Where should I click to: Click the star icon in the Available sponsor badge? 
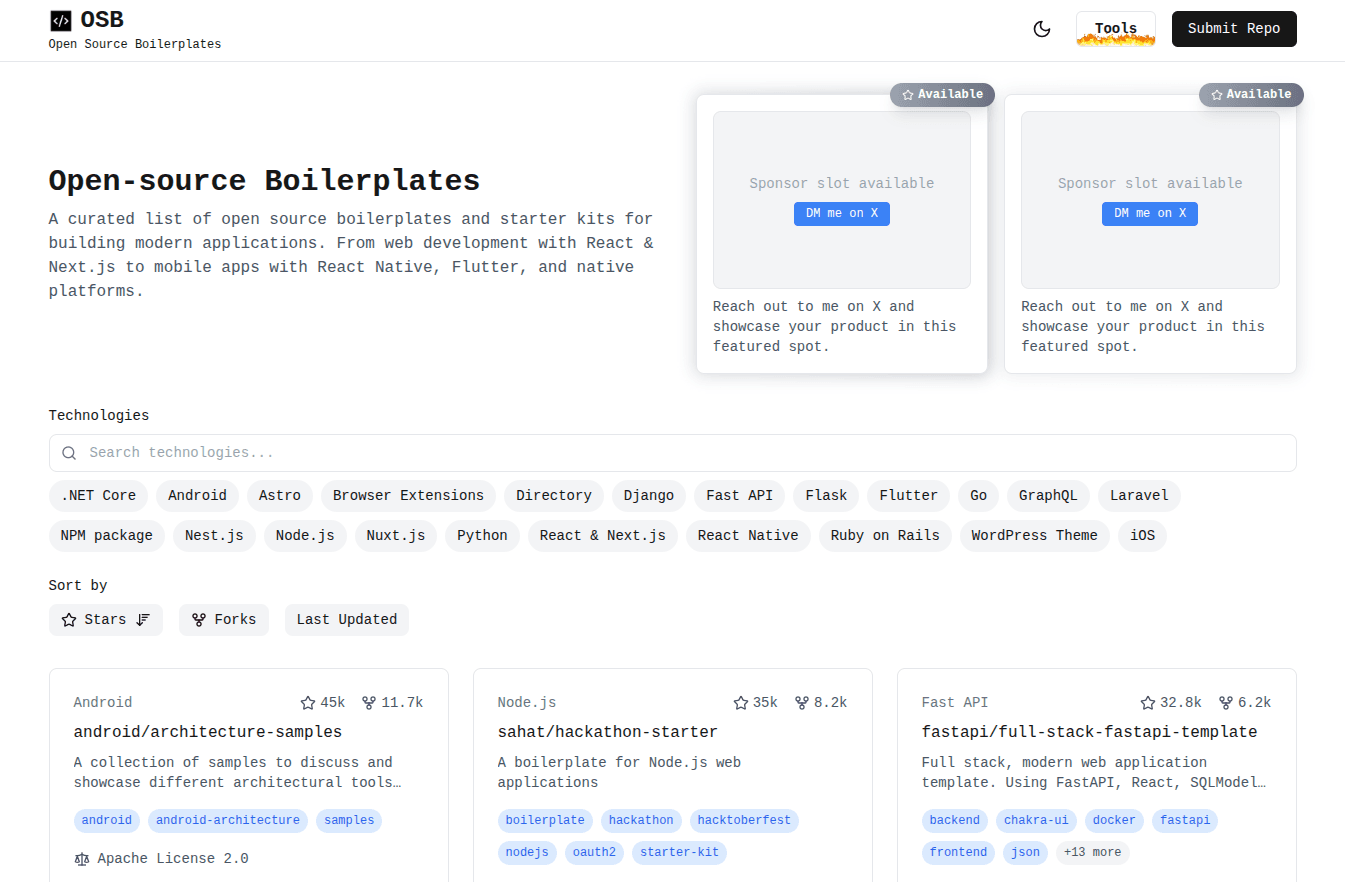click(909, 94)
